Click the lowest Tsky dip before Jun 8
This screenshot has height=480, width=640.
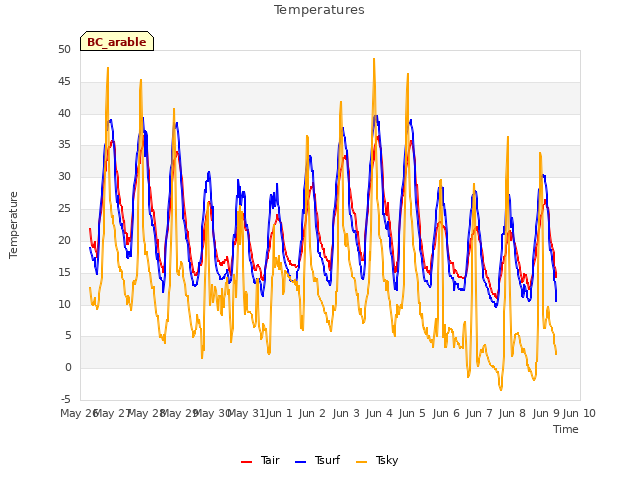click(501, 390)
